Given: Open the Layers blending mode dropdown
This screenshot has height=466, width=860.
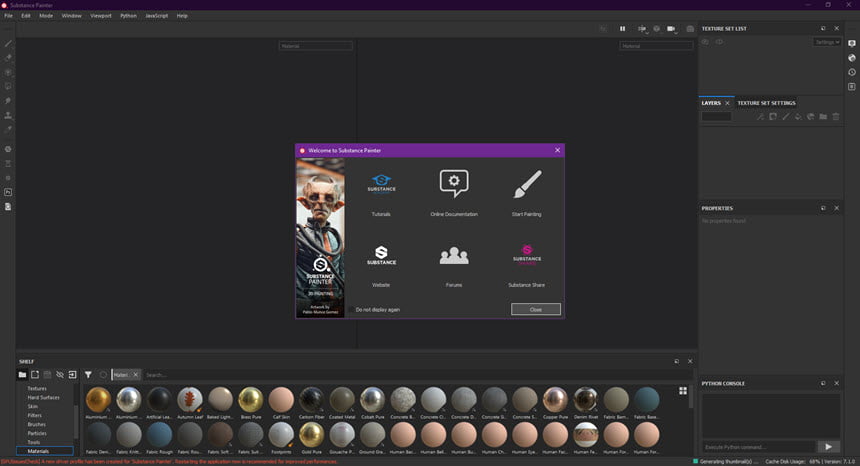Looking at the screenshot, I should pos(716,116).
